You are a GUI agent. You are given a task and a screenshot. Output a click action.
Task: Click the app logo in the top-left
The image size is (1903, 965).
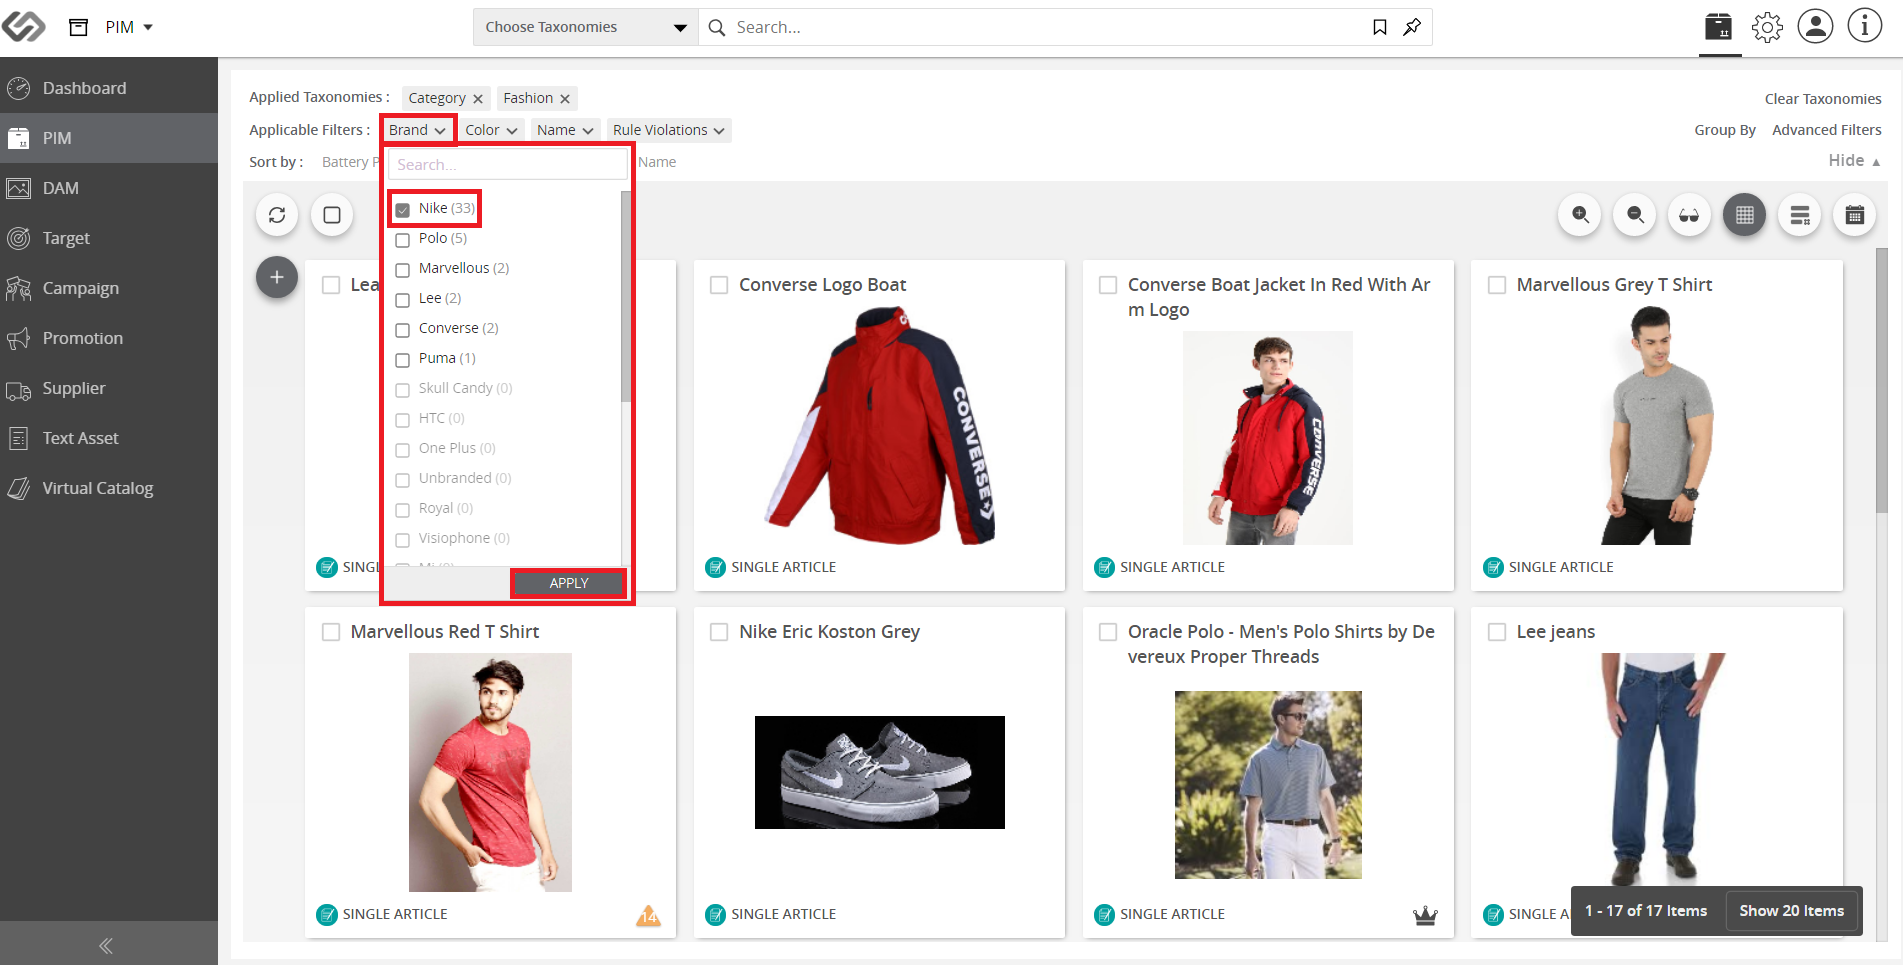tap(23, 27)
